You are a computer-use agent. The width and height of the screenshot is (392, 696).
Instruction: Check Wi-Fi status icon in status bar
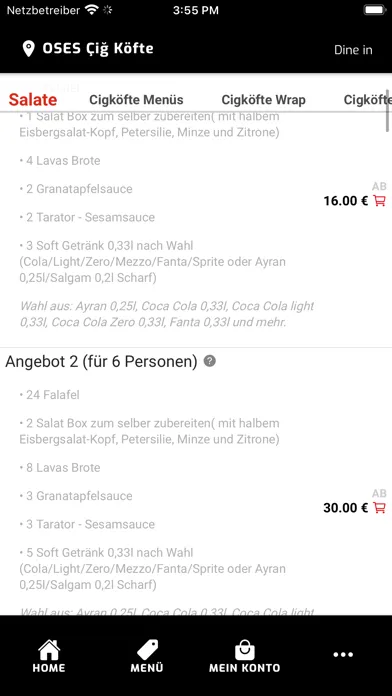[92, 10]
